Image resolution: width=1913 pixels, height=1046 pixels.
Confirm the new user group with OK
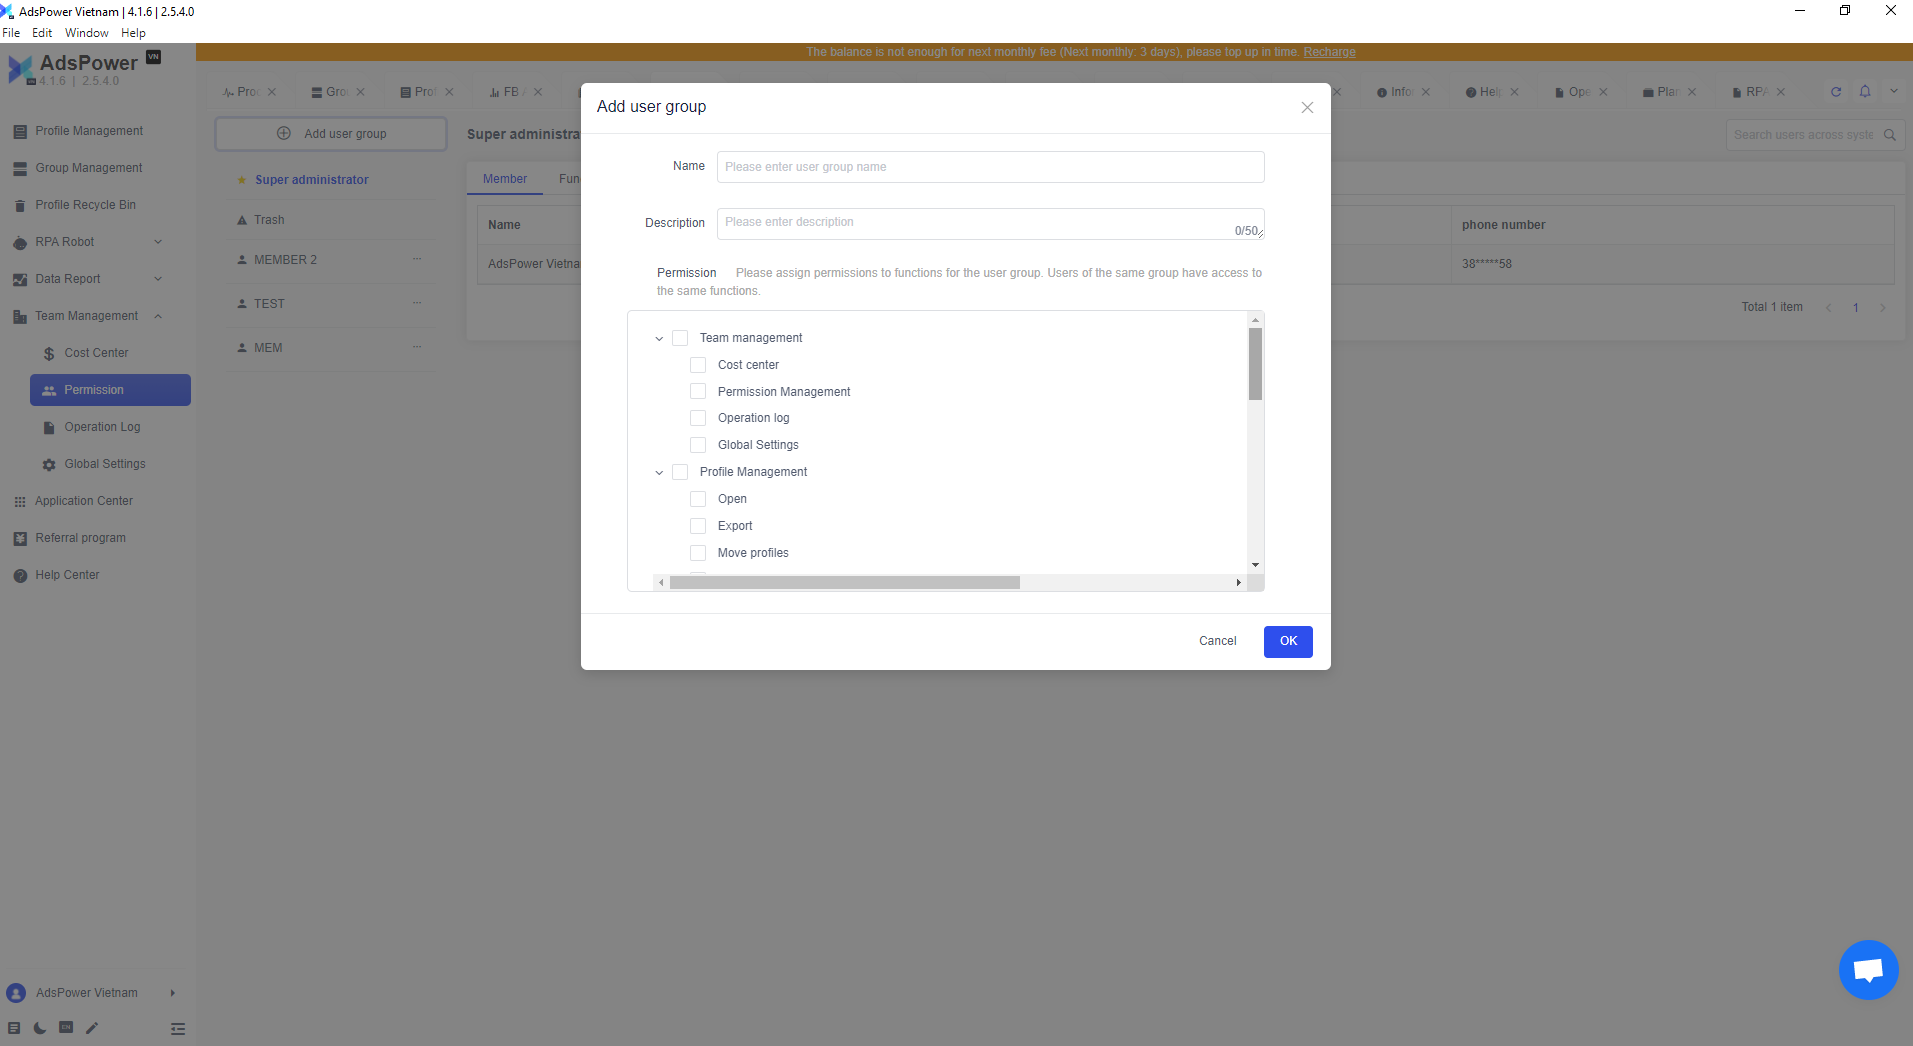(x=1288, y=641)
